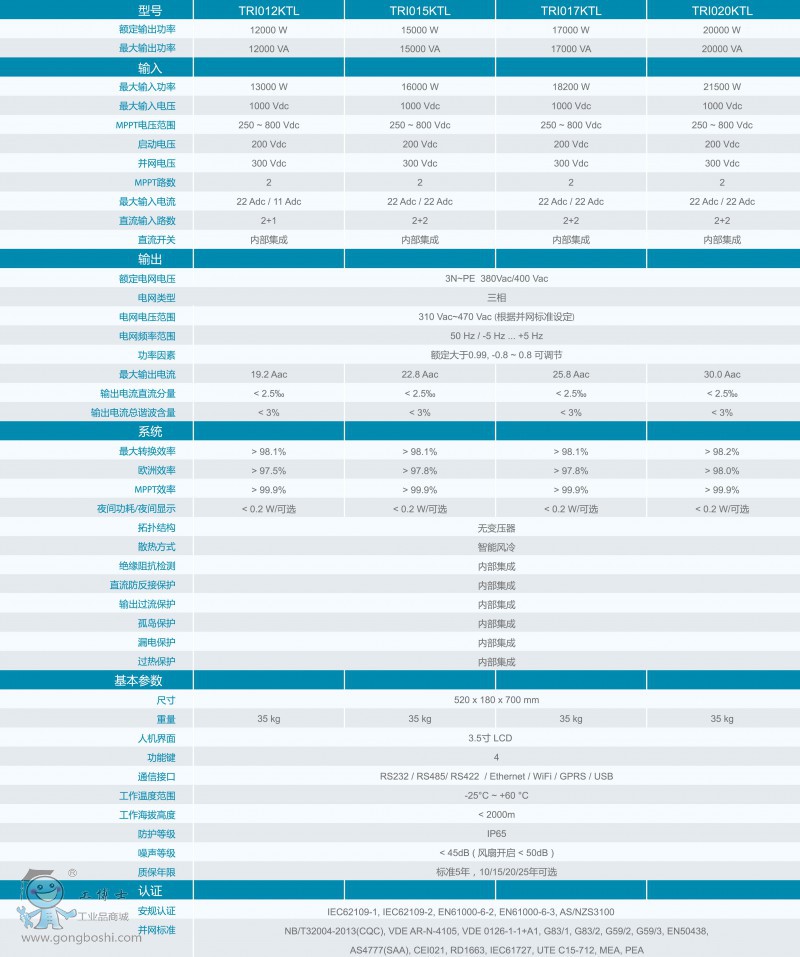Click the 型号 header cell
800x957 pixels.
(x=148, y=10)
